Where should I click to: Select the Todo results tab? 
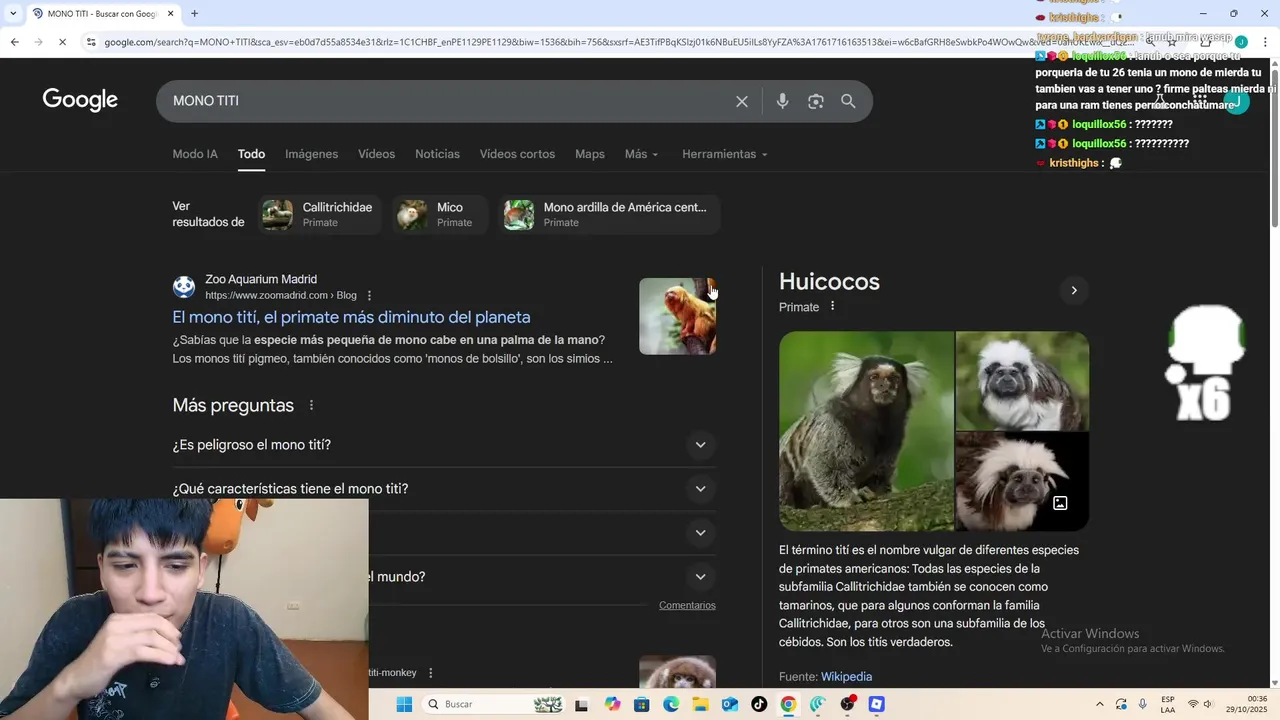[x=251, y=154]
